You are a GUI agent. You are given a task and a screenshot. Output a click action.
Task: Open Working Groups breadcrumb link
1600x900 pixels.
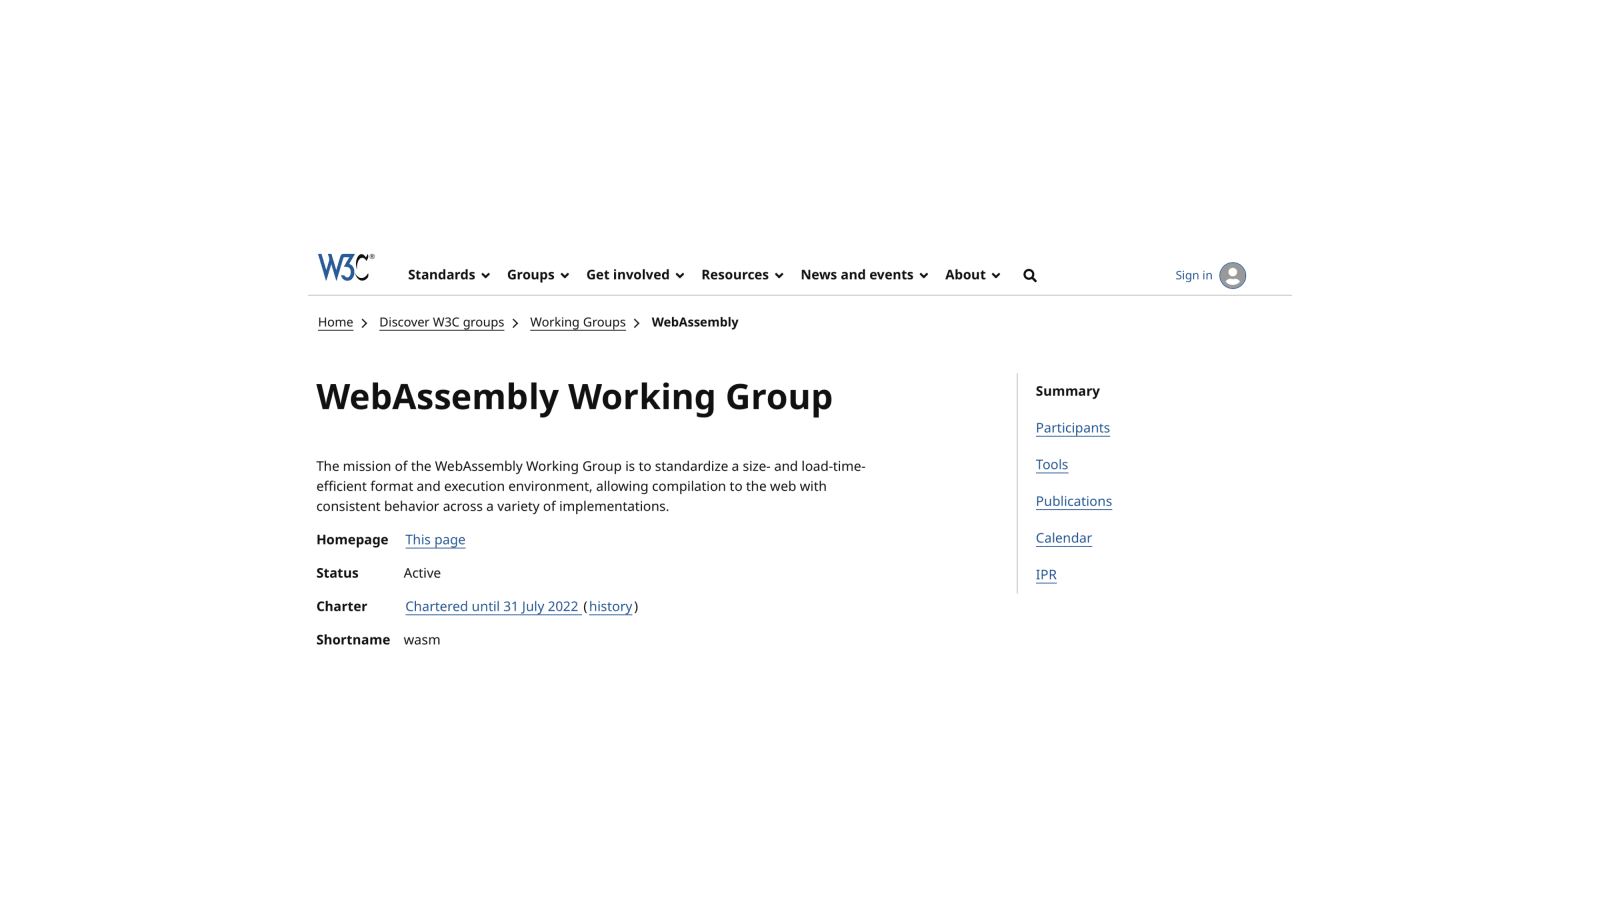(x=577, y=322)
